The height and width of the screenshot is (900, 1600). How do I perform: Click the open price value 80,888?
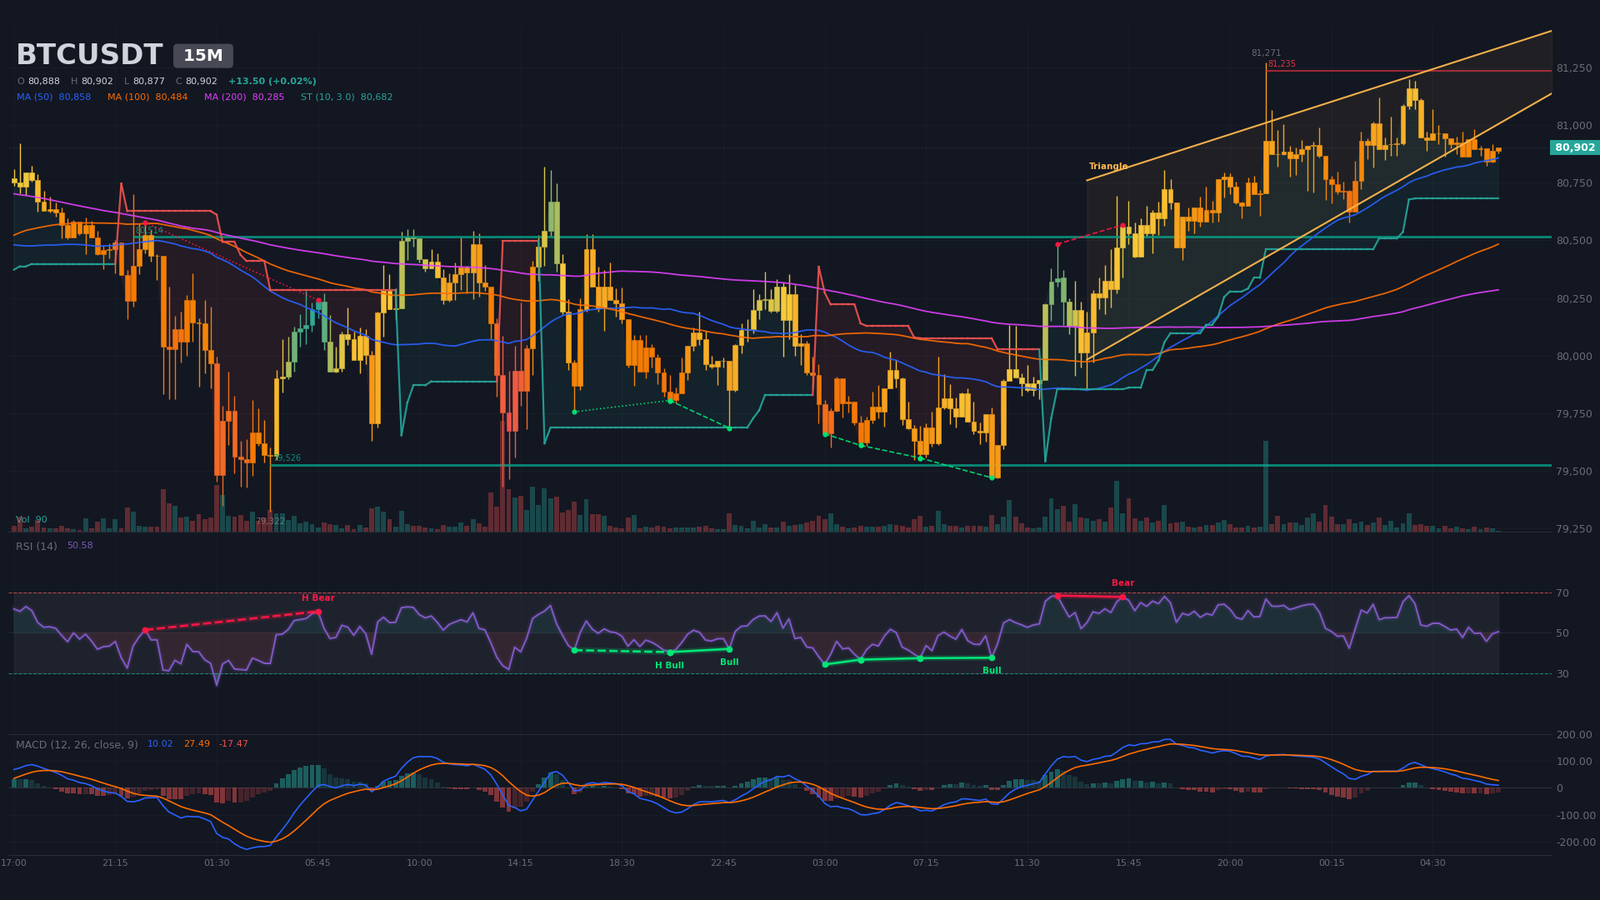44,81
